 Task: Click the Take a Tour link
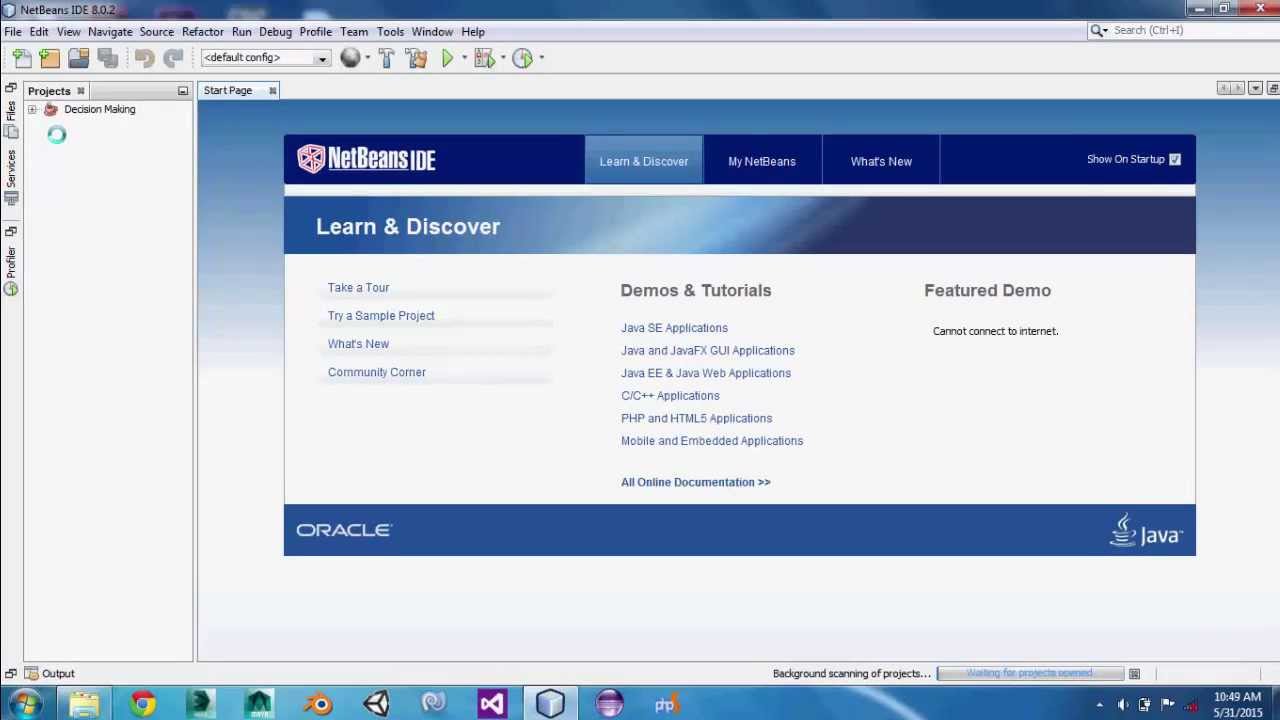pos(358,288)
